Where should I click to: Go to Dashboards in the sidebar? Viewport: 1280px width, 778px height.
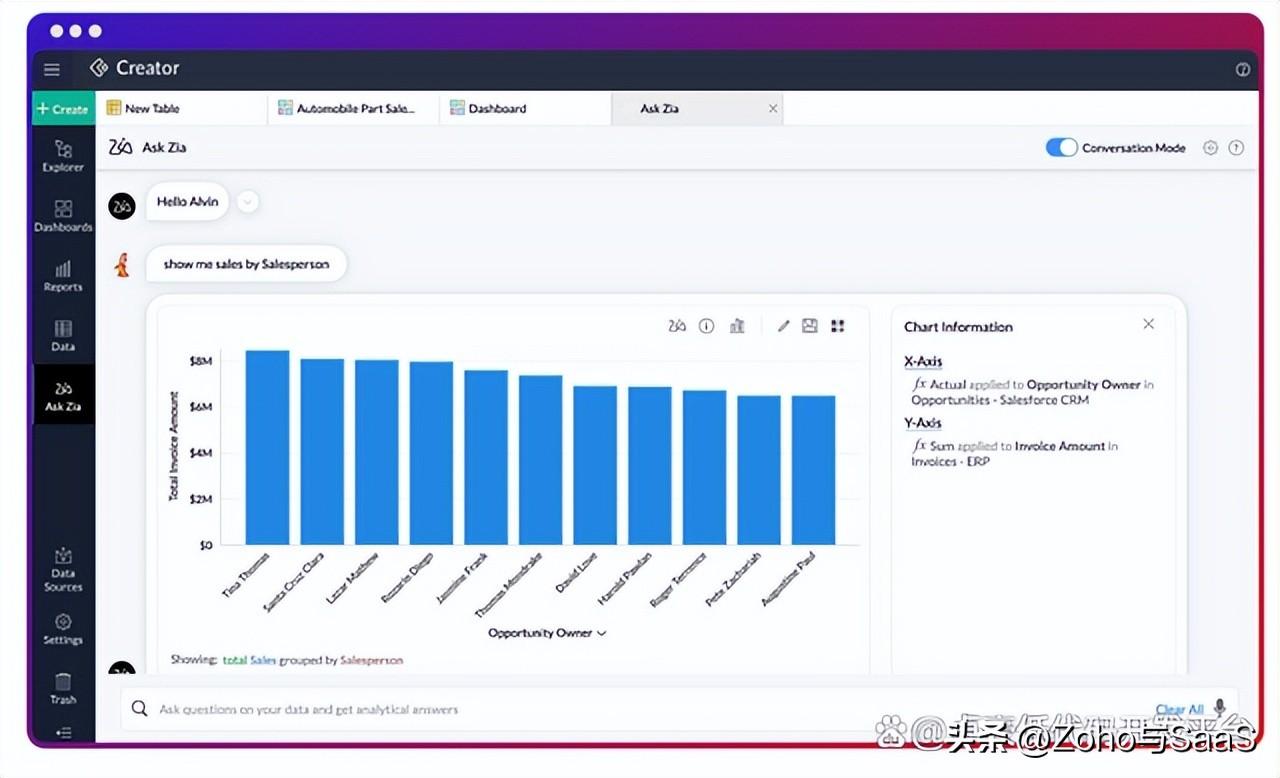pos(63,216)
